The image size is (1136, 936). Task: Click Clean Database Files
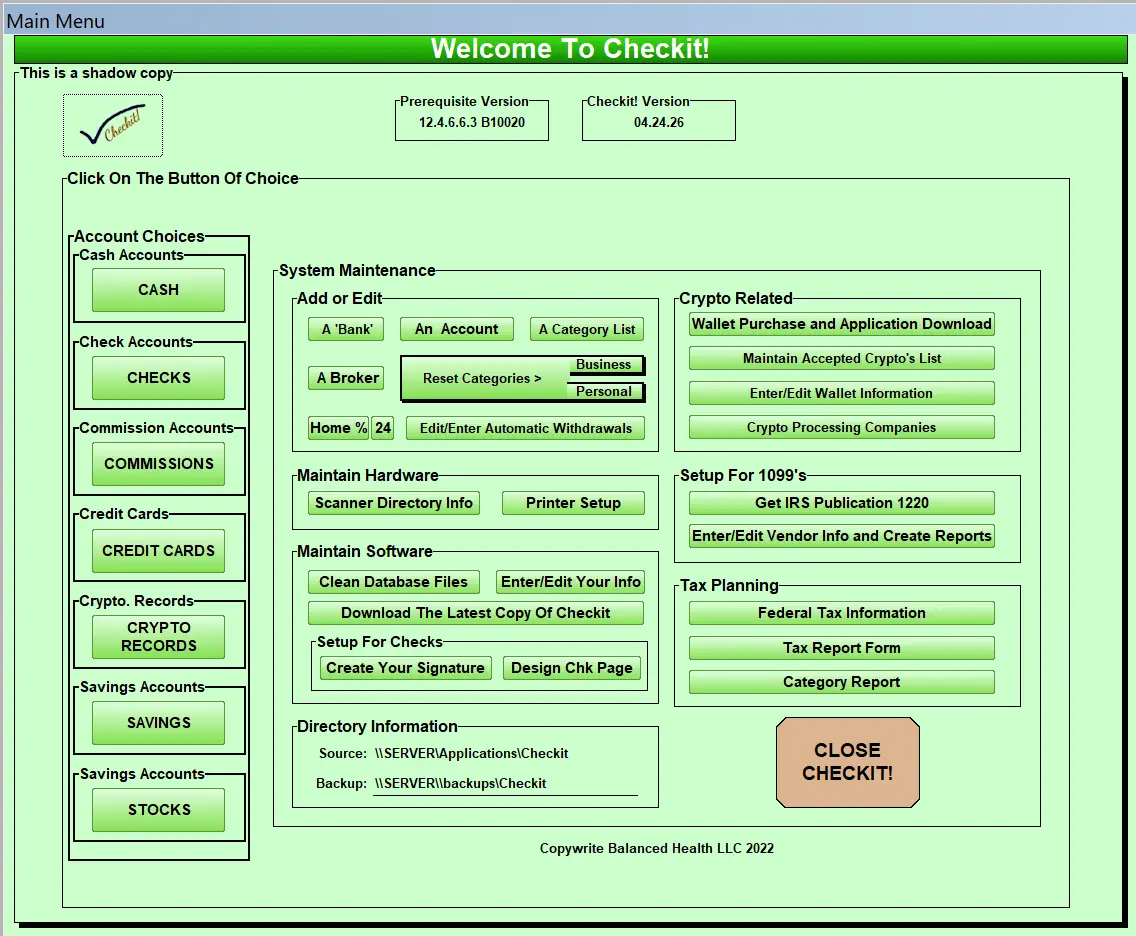point(393,582)
